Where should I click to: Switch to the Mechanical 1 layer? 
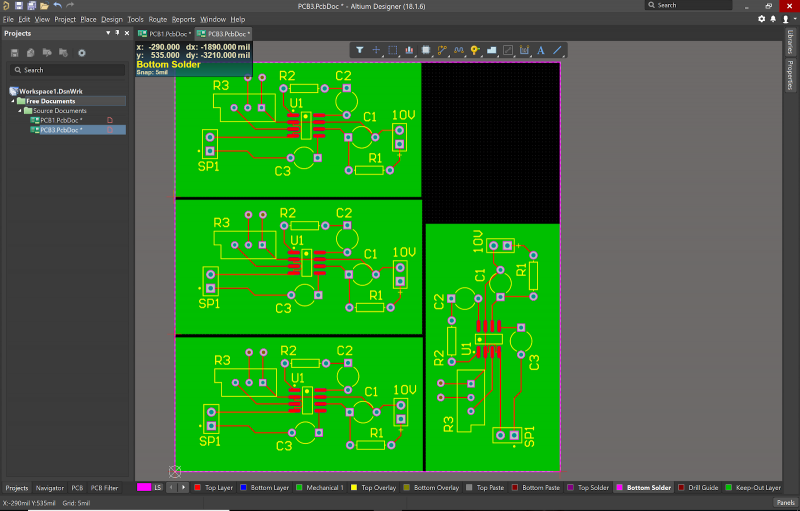320,488
